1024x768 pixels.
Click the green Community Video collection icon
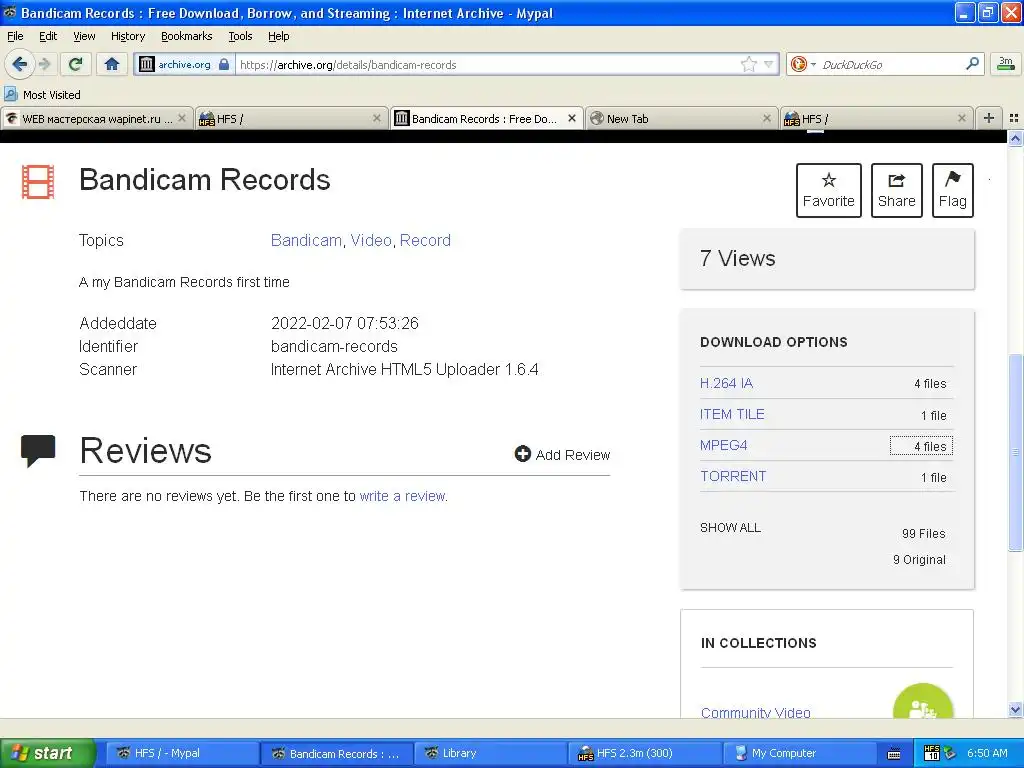coord(923,701)
